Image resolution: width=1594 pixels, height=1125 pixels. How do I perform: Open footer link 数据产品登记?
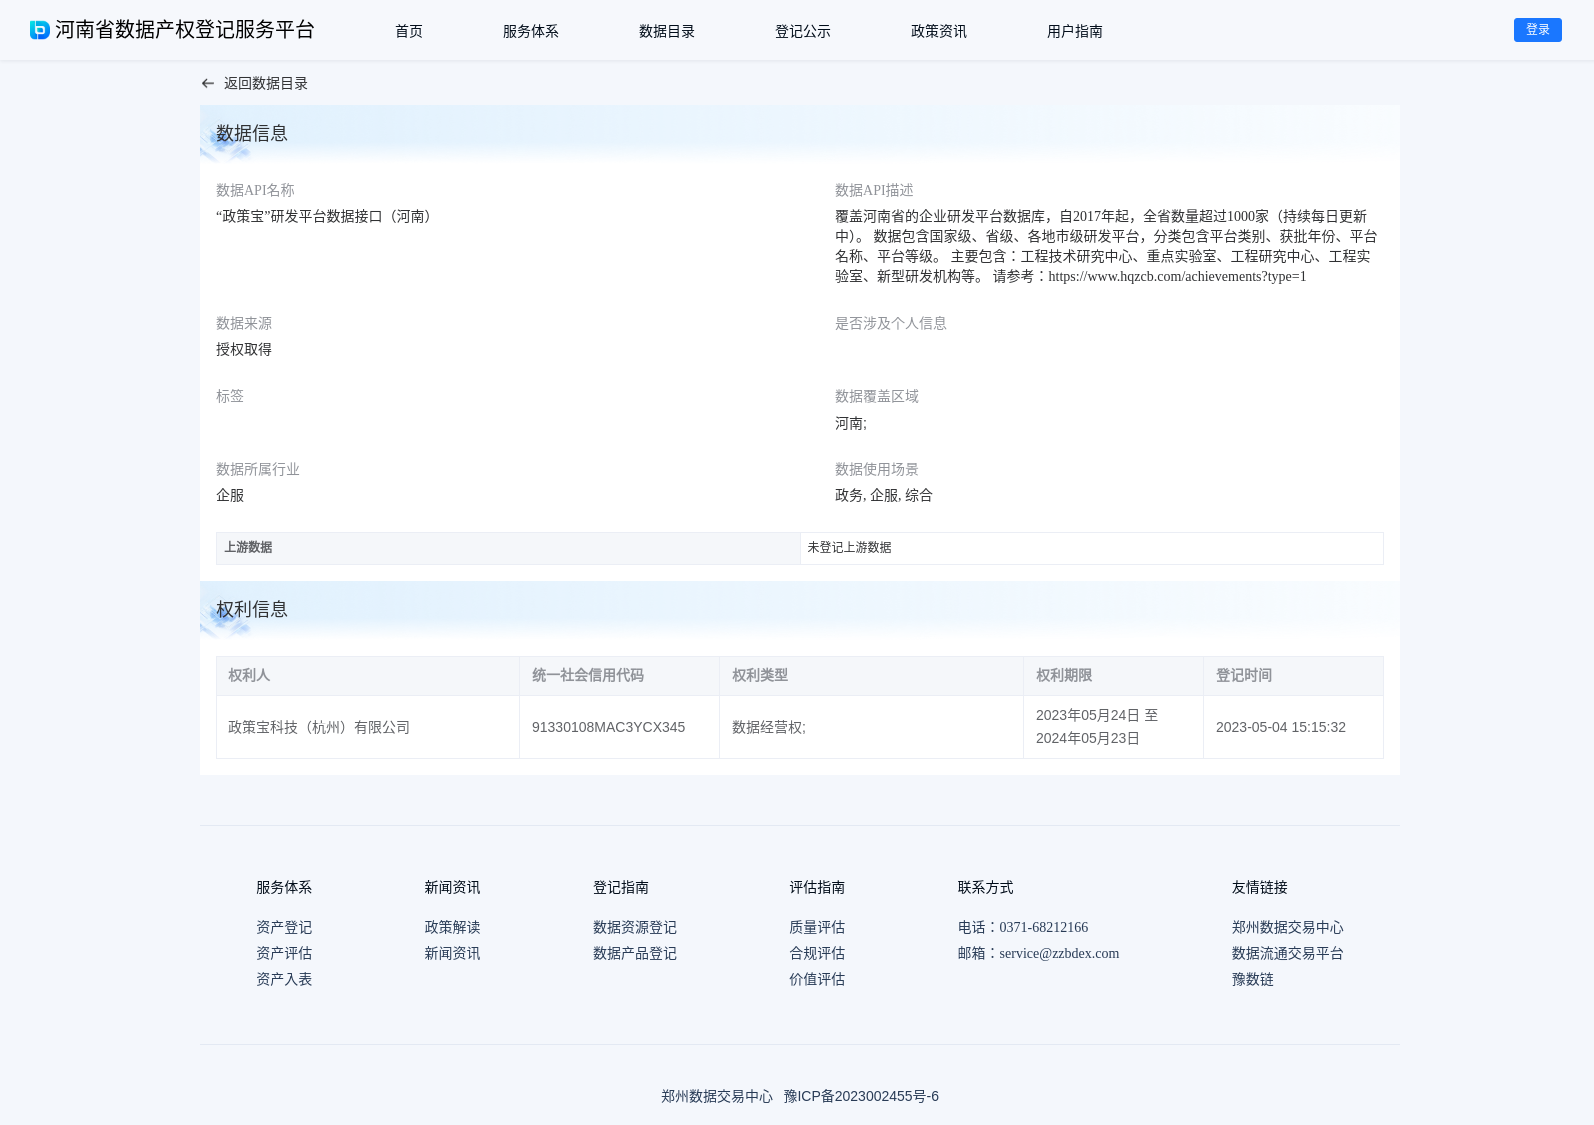(635, 954)
